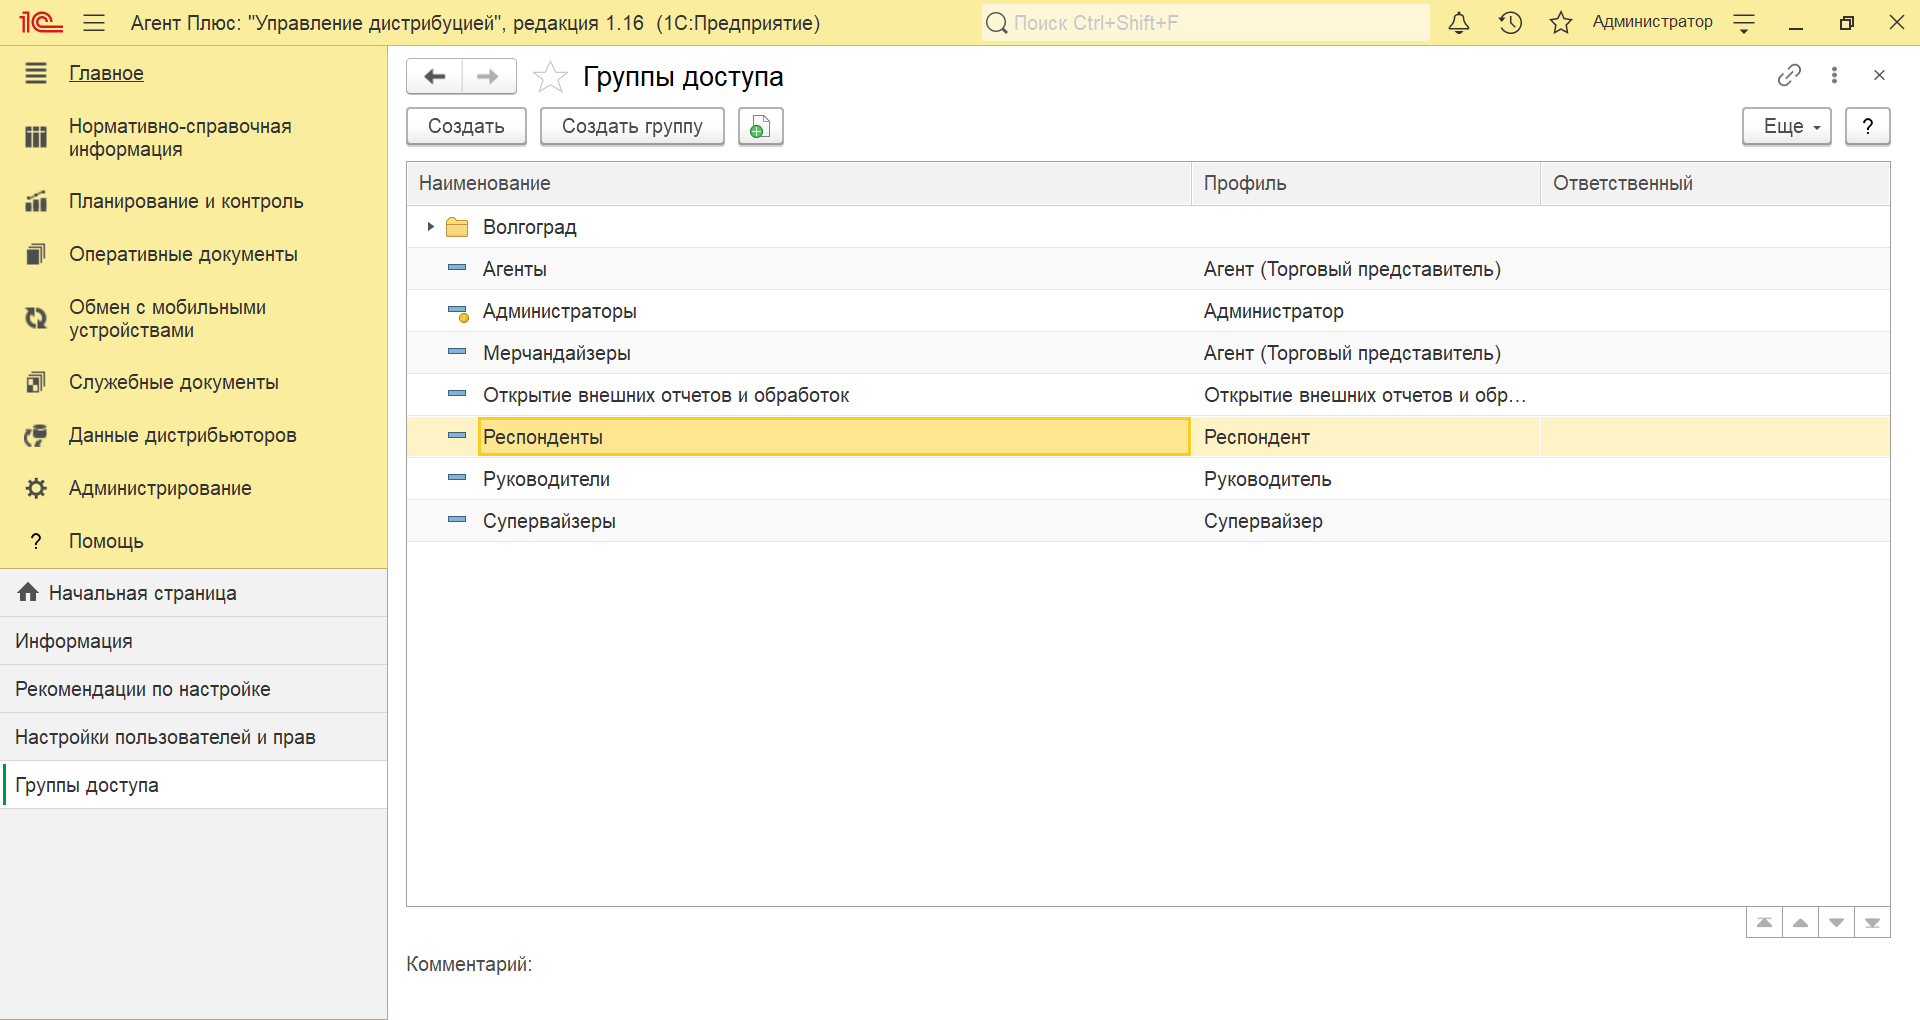Click the Нормативно-справочная информация icon

(36, 137)
